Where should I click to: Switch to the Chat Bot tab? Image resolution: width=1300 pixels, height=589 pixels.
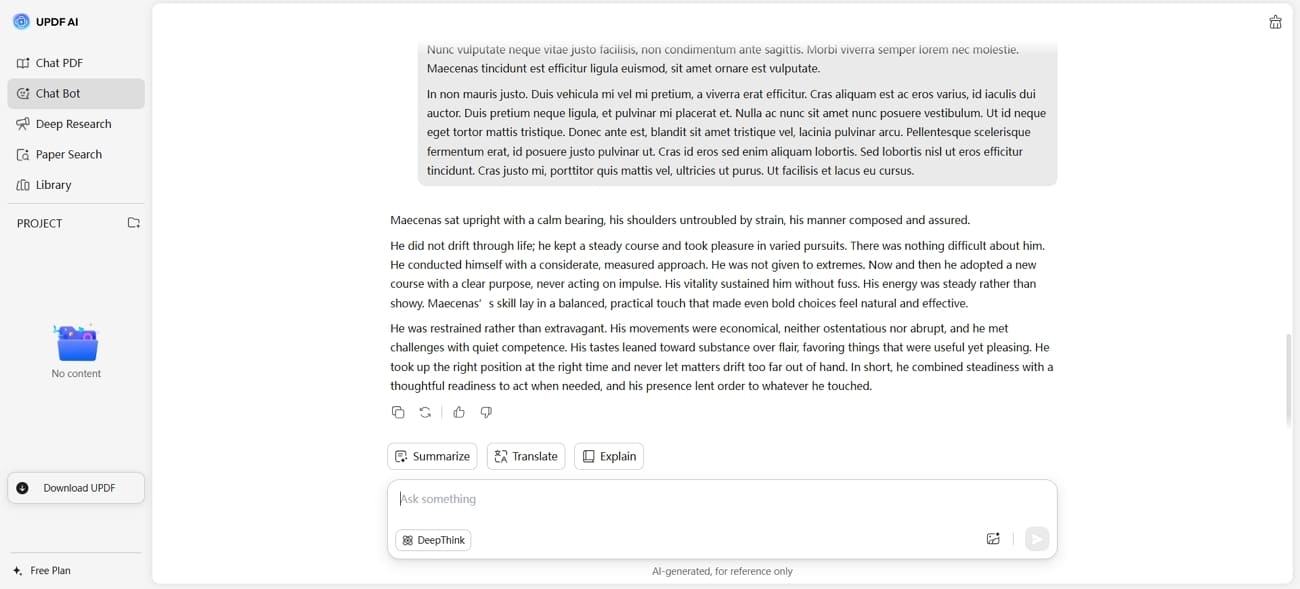click(58, 92)
